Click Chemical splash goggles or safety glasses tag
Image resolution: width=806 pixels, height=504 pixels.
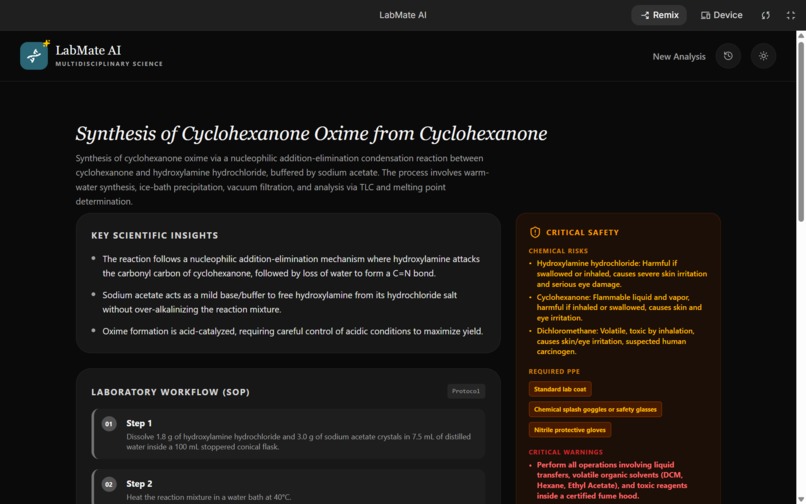(x=595, y=409)
